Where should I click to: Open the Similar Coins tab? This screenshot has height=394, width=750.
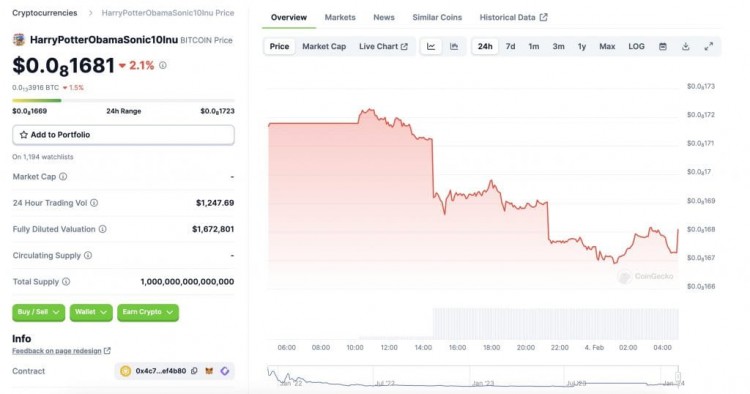(437, 17)
